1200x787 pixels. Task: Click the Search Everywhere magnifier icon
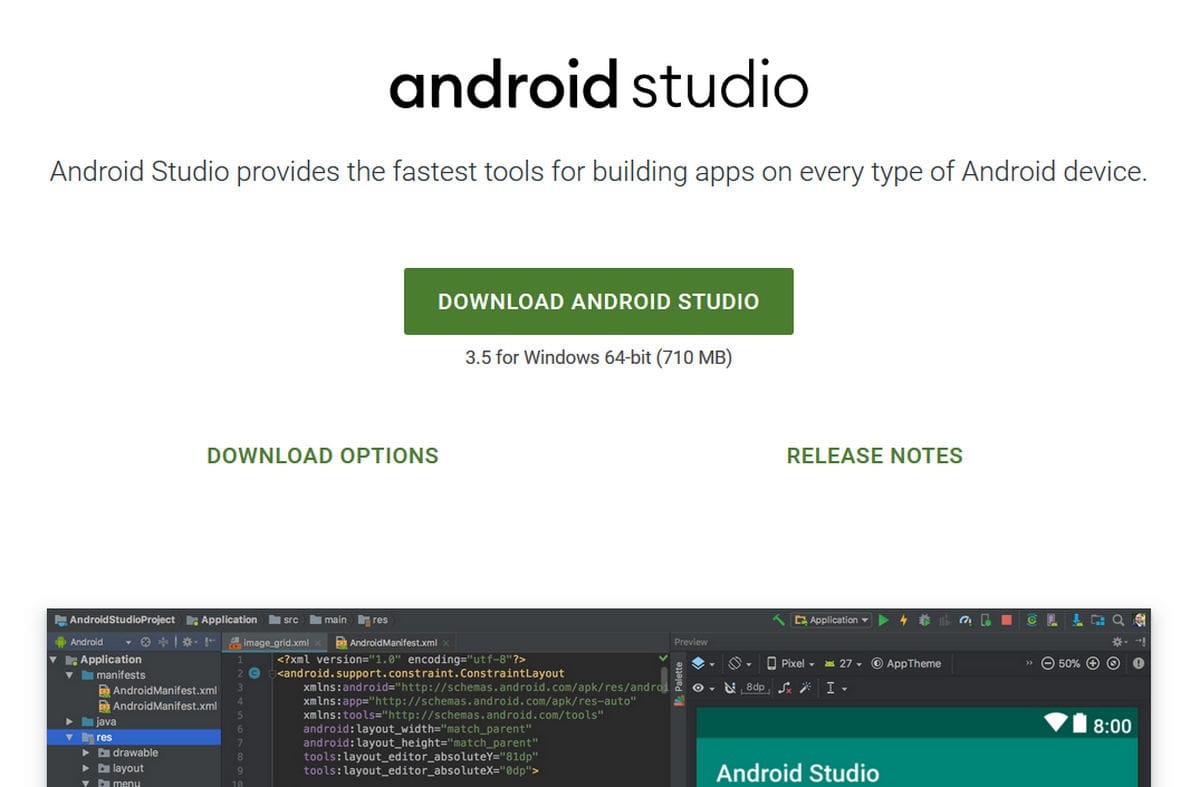[x=1118, y=620]
